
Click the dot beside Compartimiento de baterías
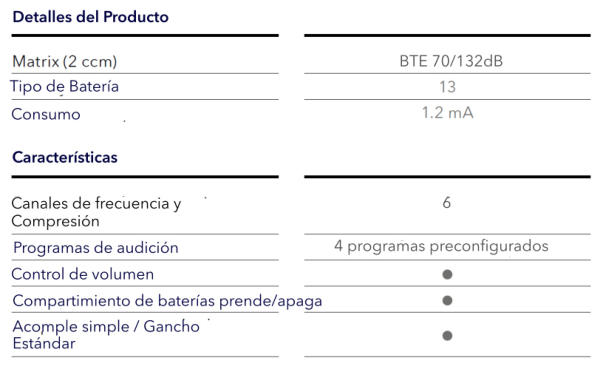447,300
